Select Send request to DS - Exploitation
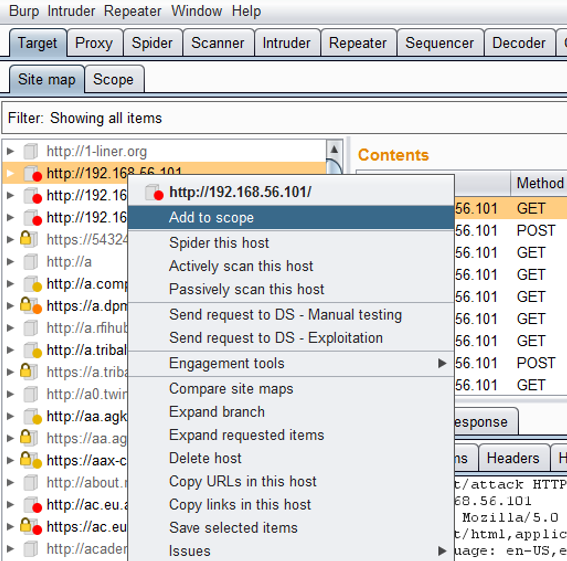 (x=291, y=337)
